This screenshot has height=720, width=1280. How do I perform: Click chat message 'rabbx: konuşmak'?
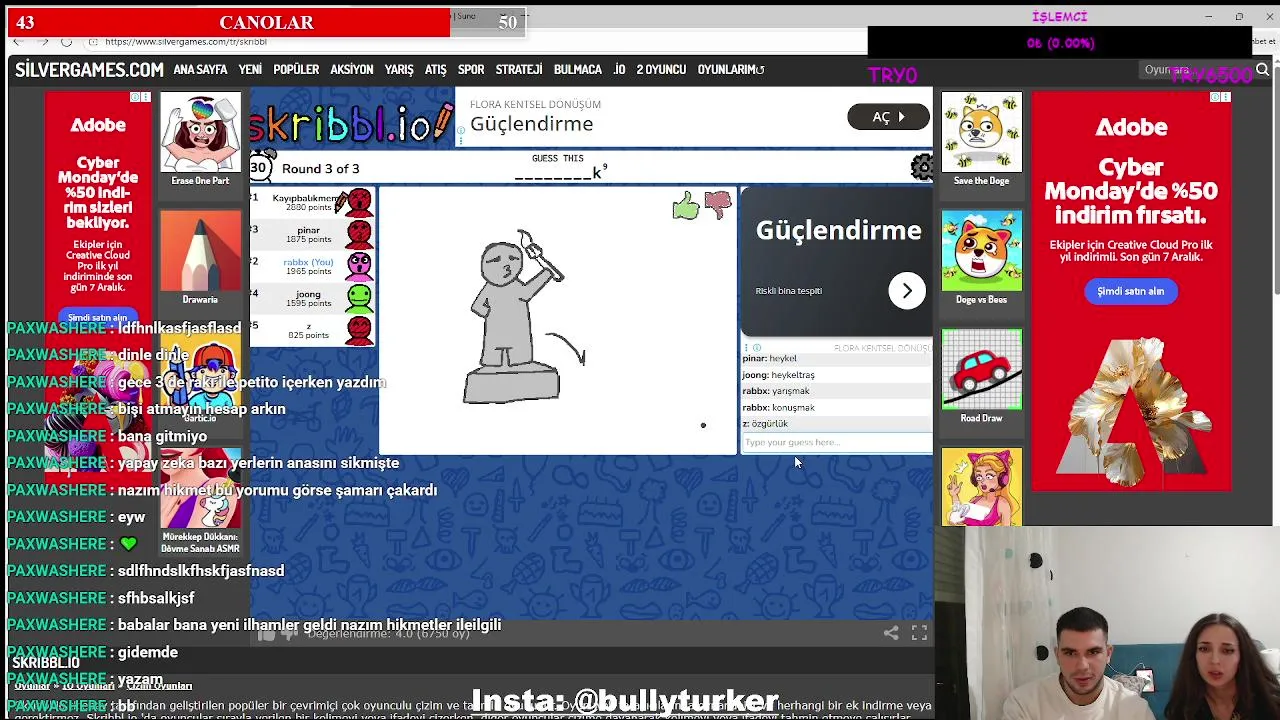click(778, 407)
